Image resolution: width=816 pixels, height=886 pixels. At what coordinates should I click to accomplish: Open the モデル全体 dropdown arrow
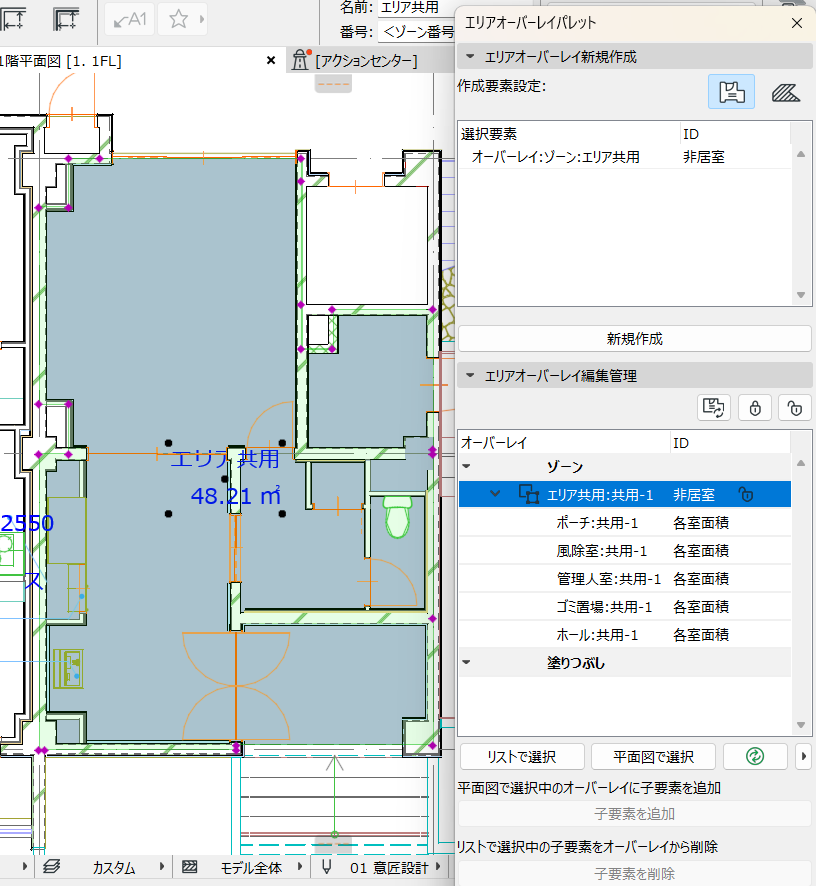coord(300,866)
